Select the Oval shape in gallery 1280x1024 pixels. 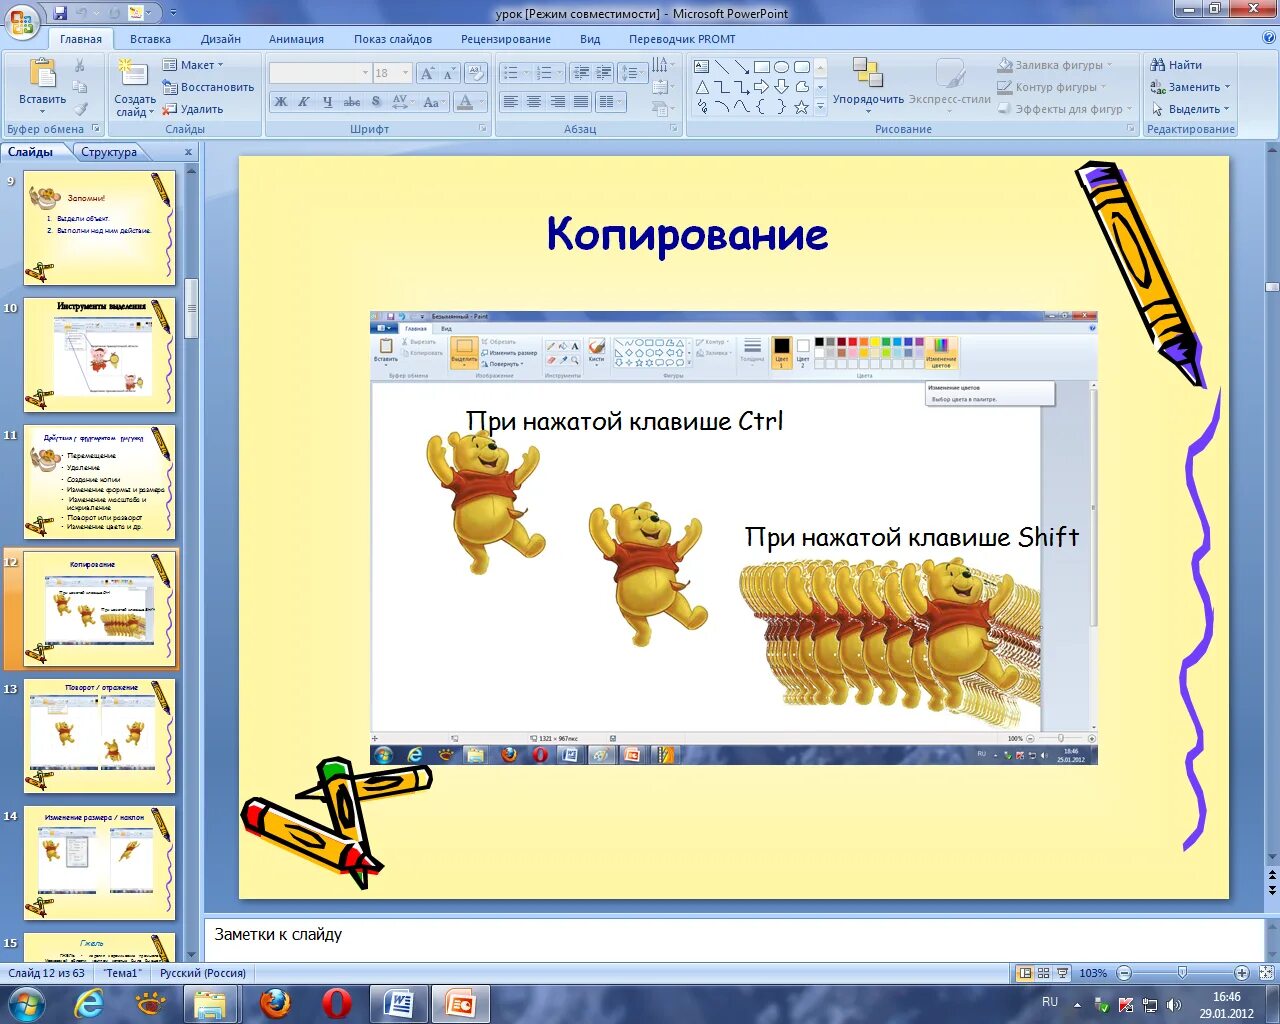click(782, 67)
